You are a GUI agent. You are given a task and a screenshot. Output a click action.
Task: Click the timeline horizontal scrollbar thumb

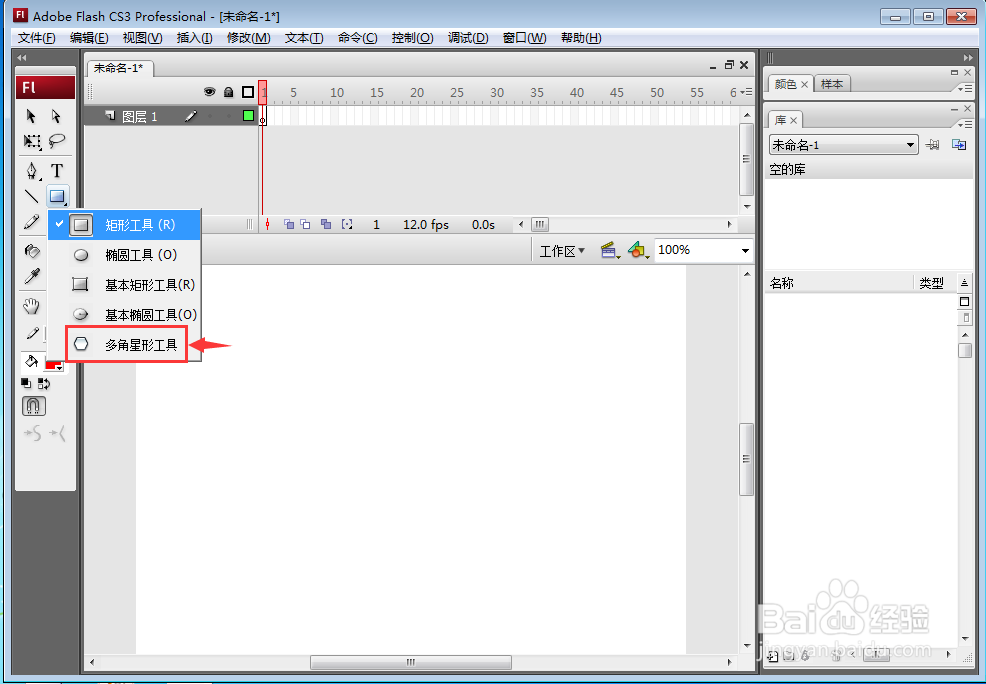point(540,224)
